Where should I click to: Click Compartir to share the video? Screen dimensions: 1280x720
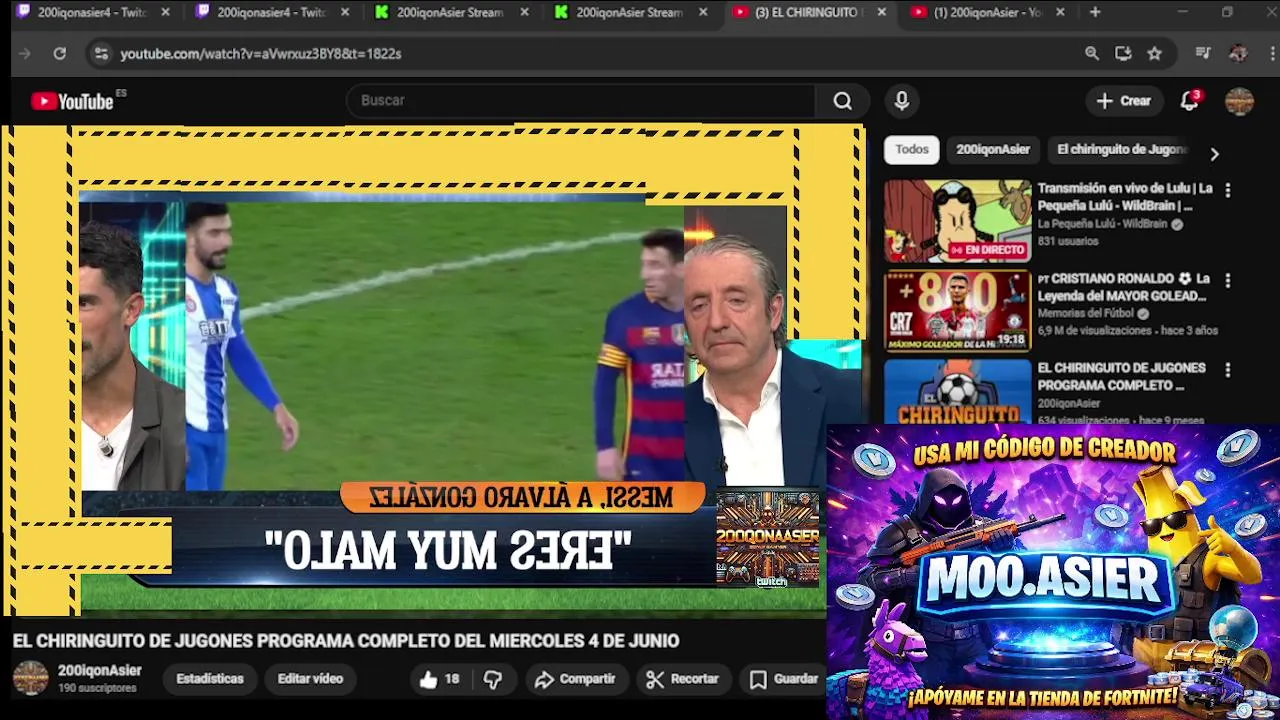(x=575, y=679)
